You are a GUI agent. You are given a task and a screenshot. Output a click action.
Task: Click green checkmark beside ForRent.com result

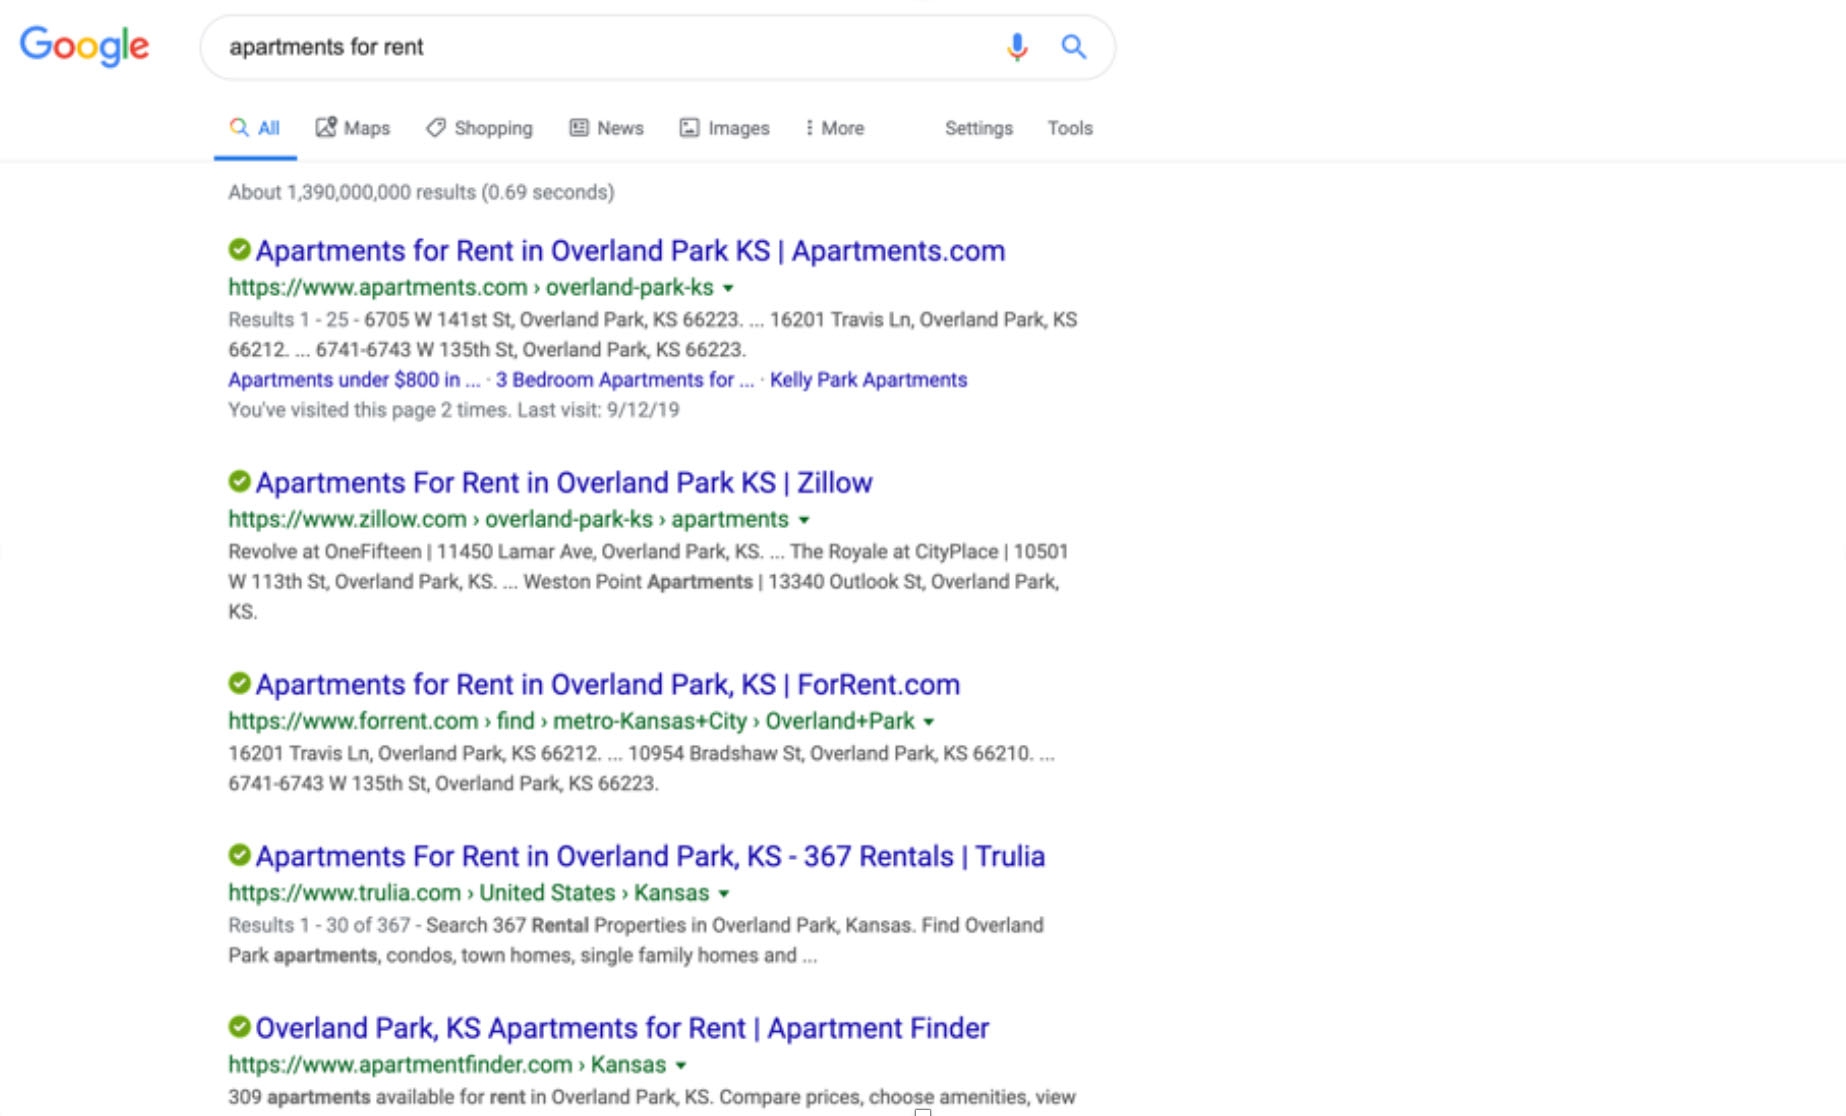[239, 683]
